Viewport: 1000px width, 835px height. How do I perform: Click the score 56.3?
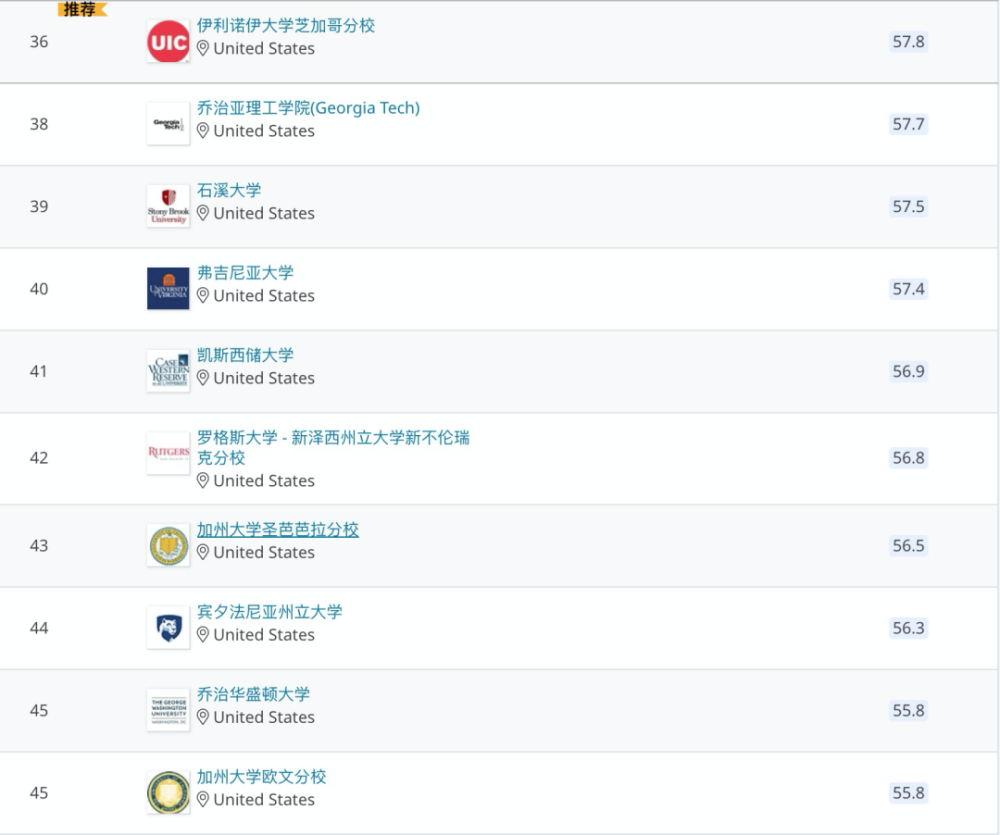(x=908, y=628)
